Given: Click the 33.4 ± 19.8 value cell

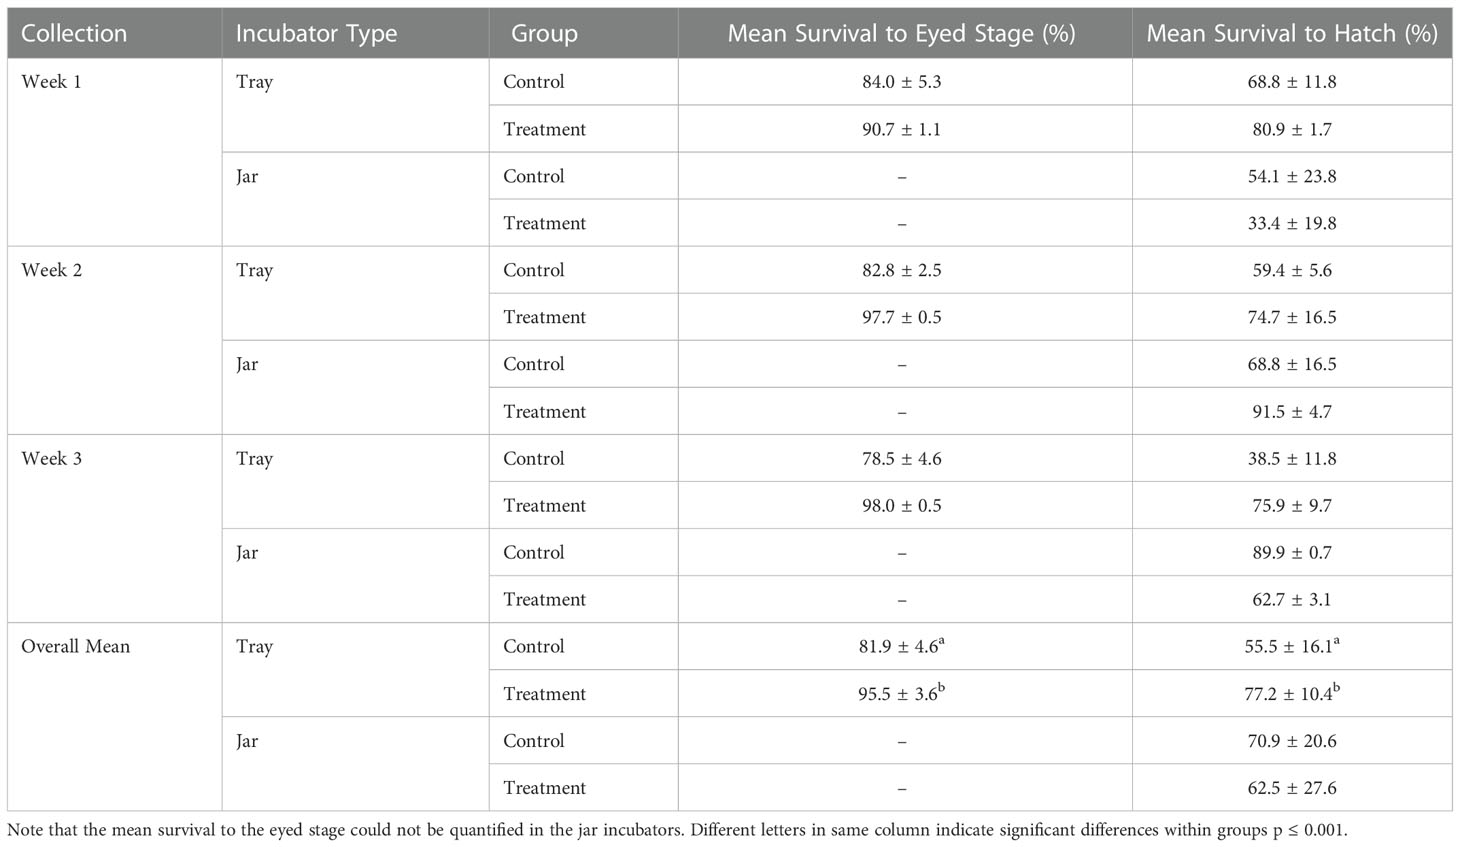Looking at the screenshot, I should click(1291, 223).
